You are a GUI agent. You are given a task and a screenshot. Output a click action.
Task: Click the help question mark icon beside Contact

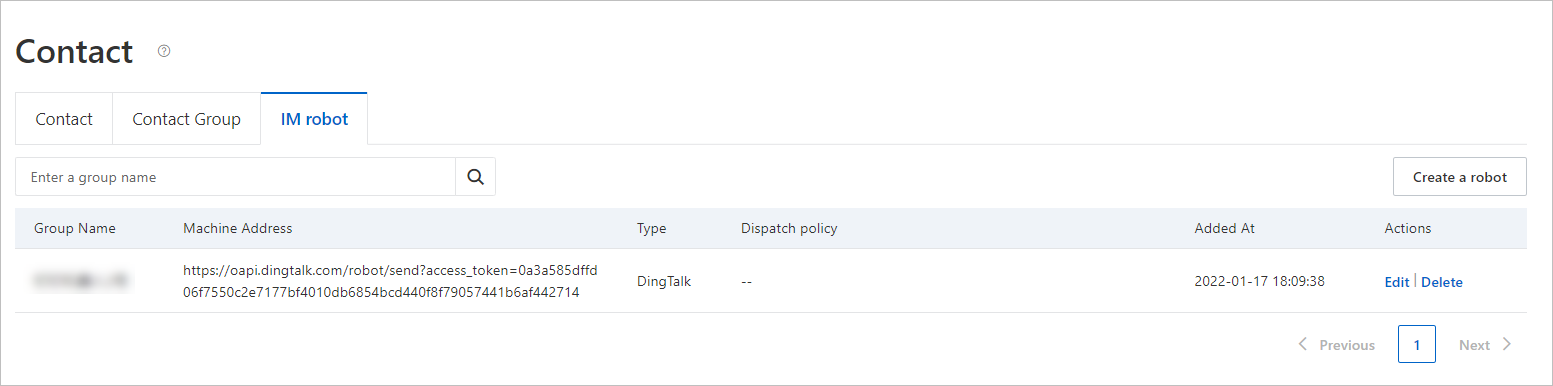(164, 51)
